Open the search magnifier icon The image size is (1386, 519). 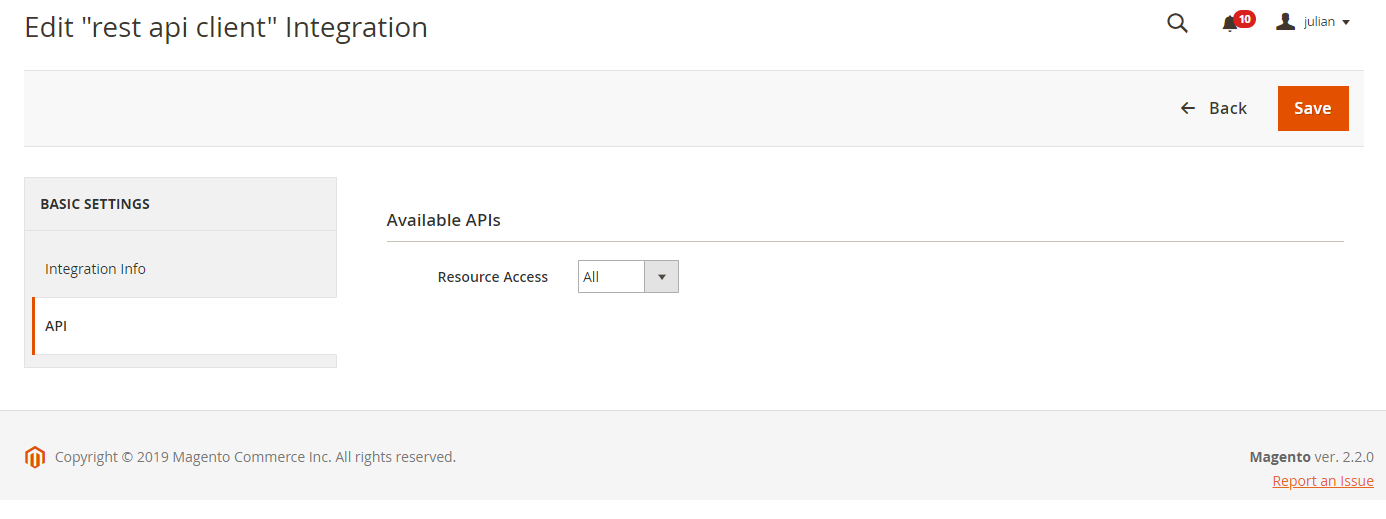click(x=1177, y=23)
